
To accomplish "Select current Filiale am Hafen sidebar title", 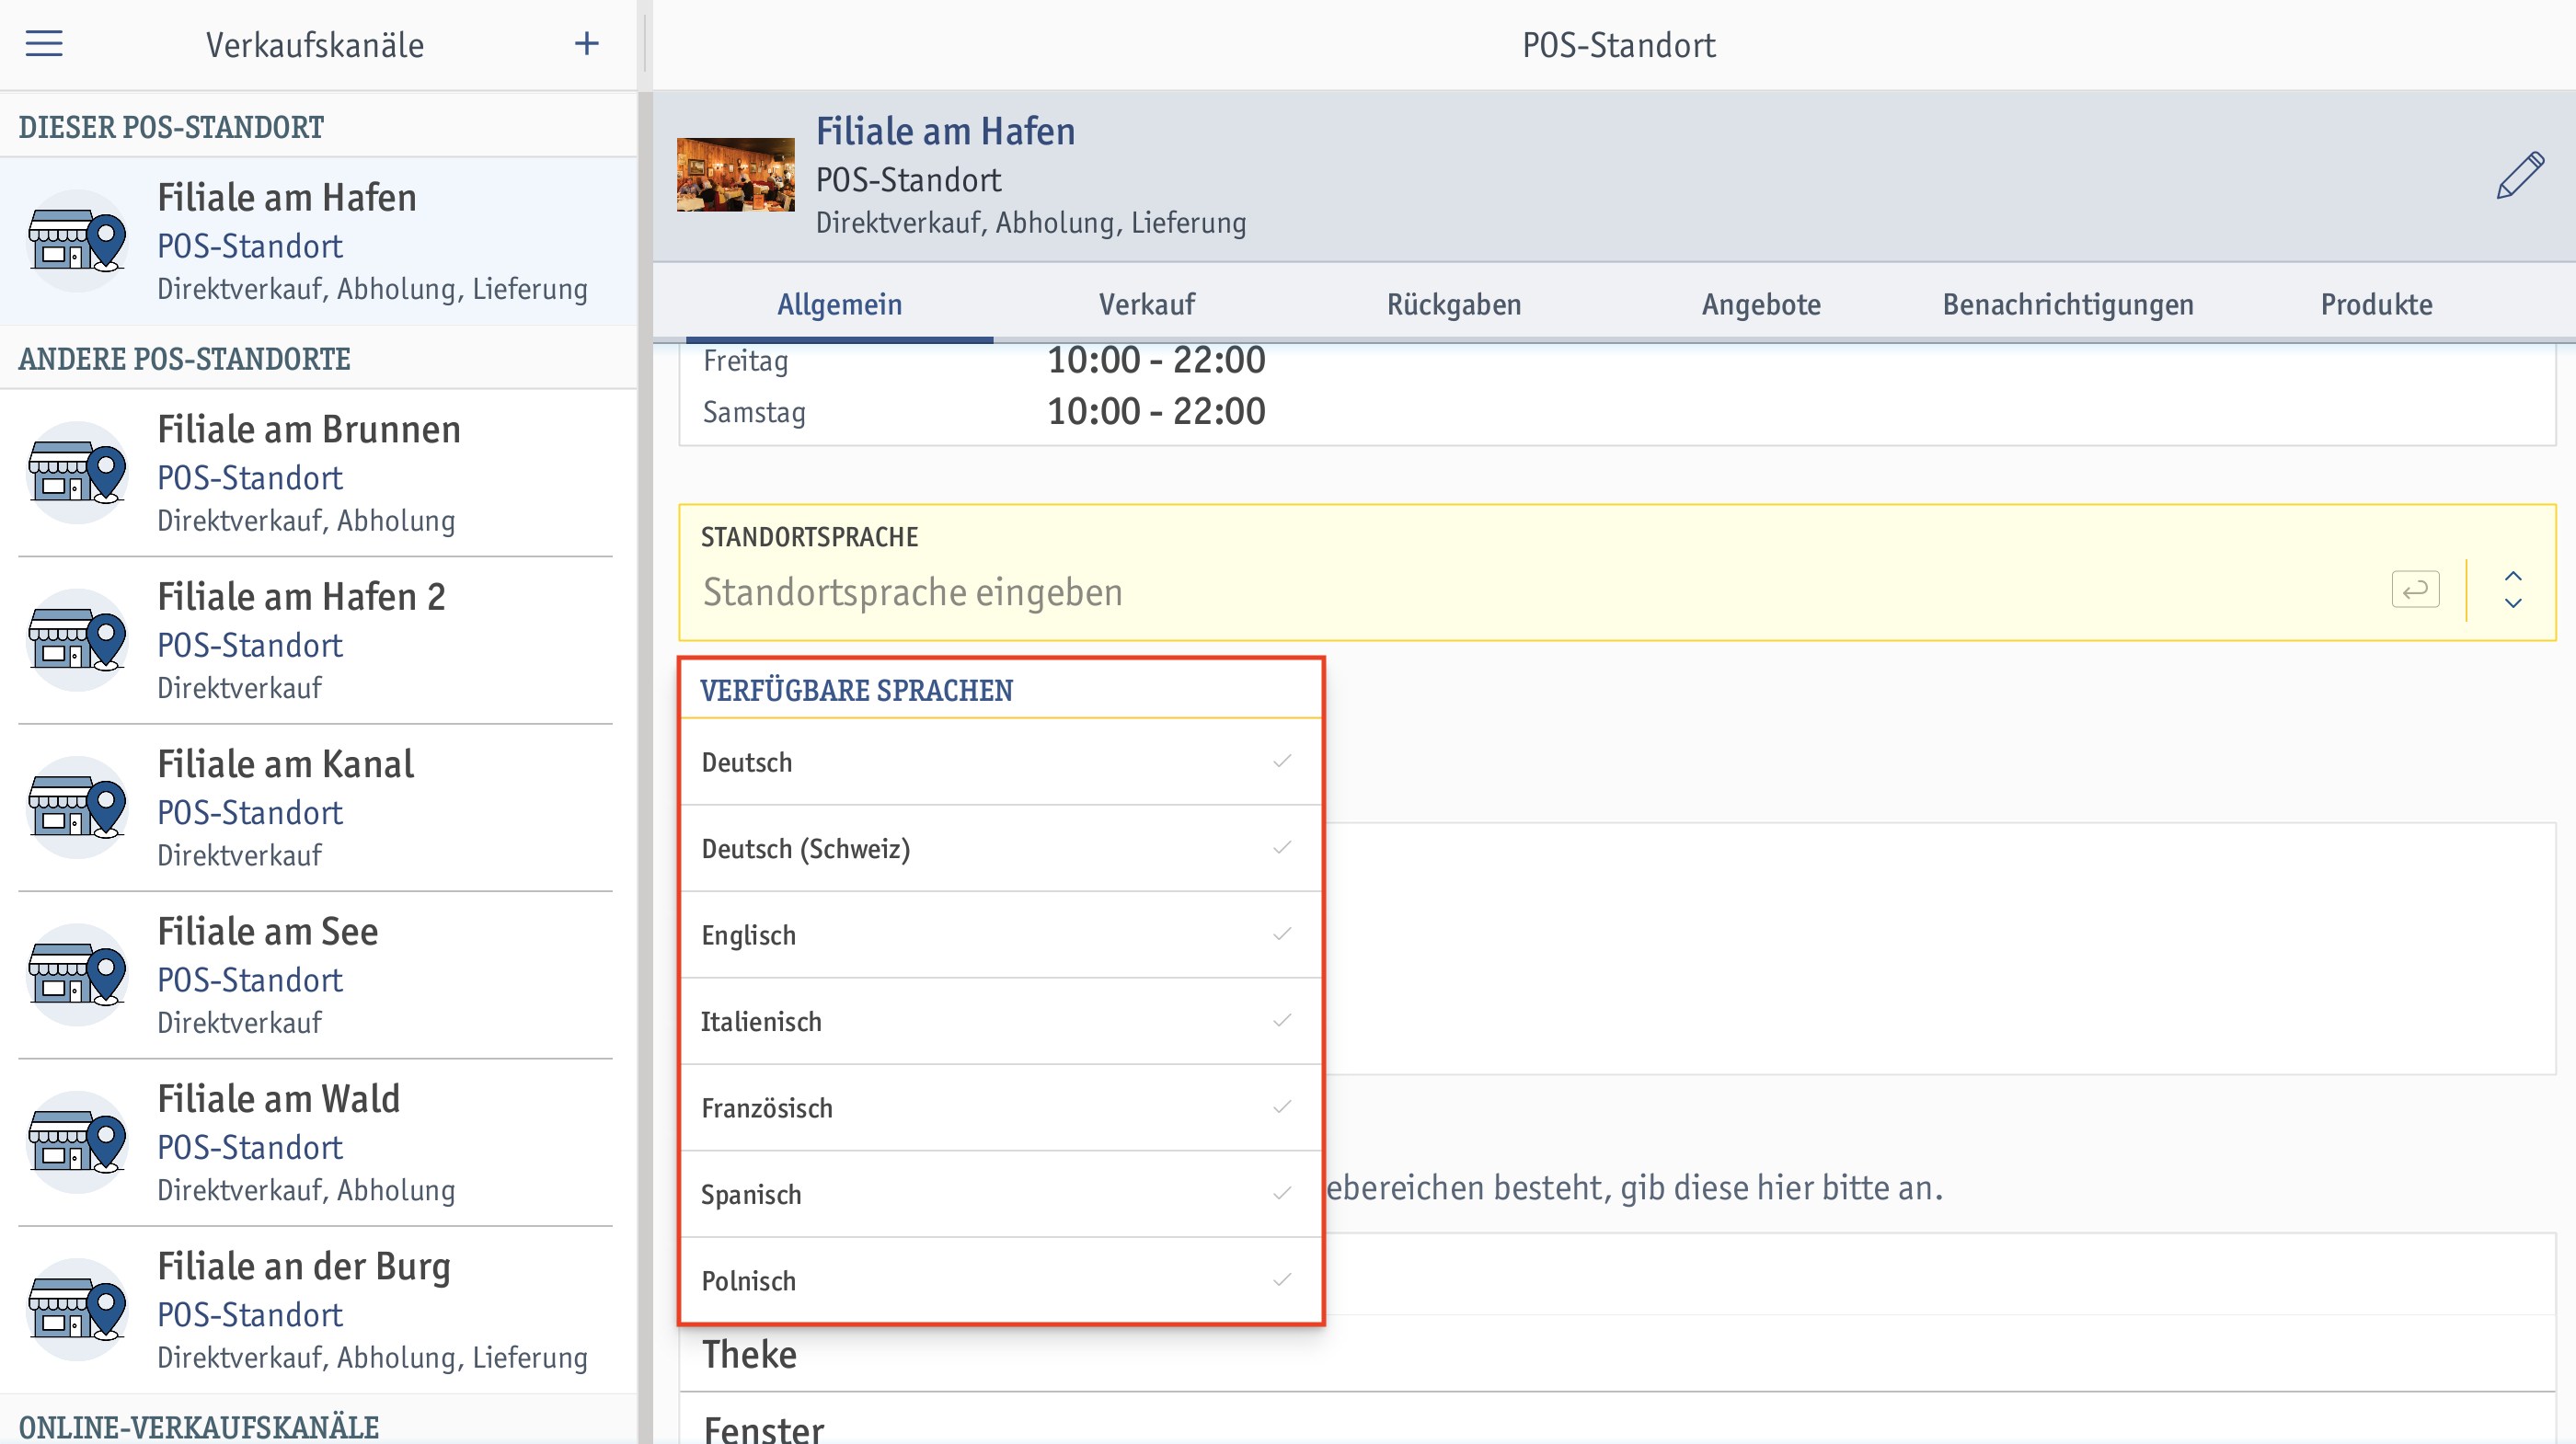I will tap(287, 197).
